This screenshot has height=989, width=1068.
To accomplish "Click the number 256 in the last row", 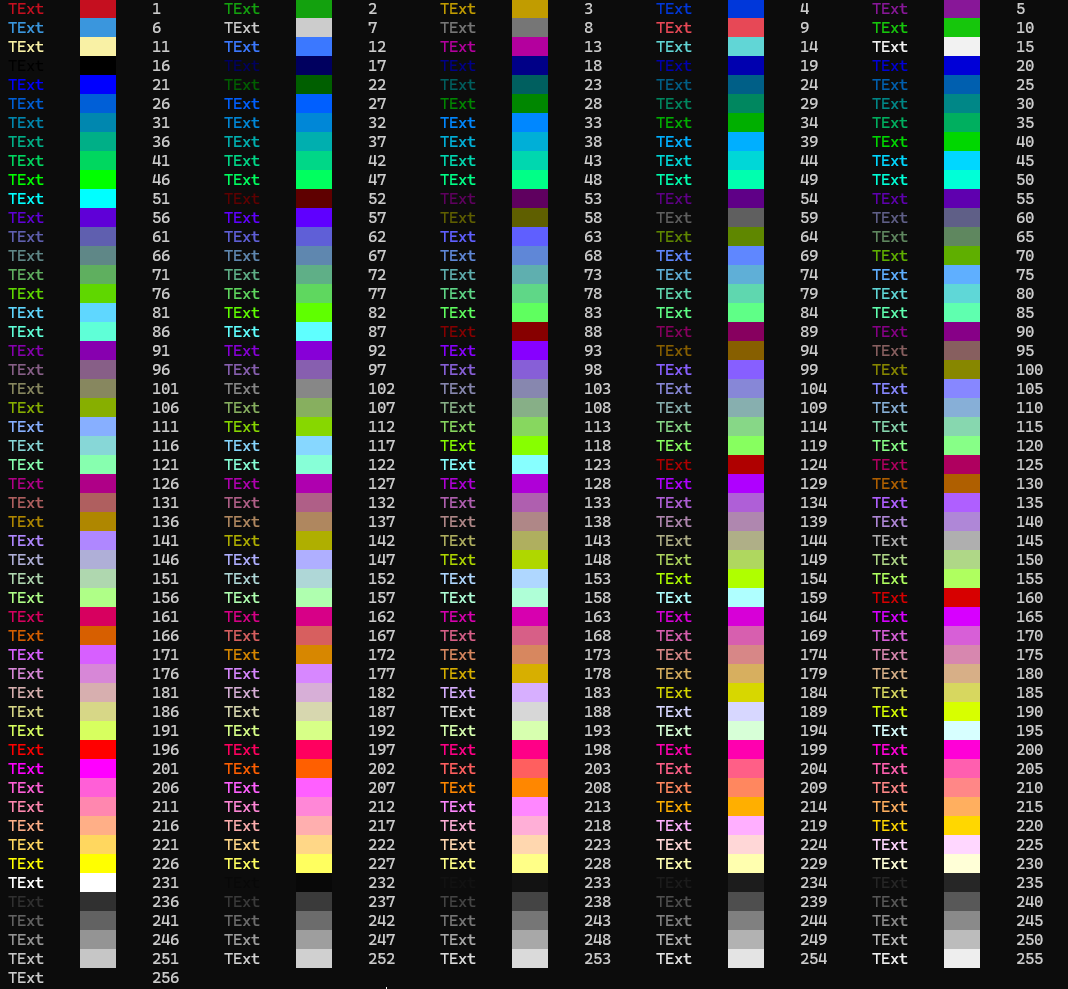I will tap(165, 978).
